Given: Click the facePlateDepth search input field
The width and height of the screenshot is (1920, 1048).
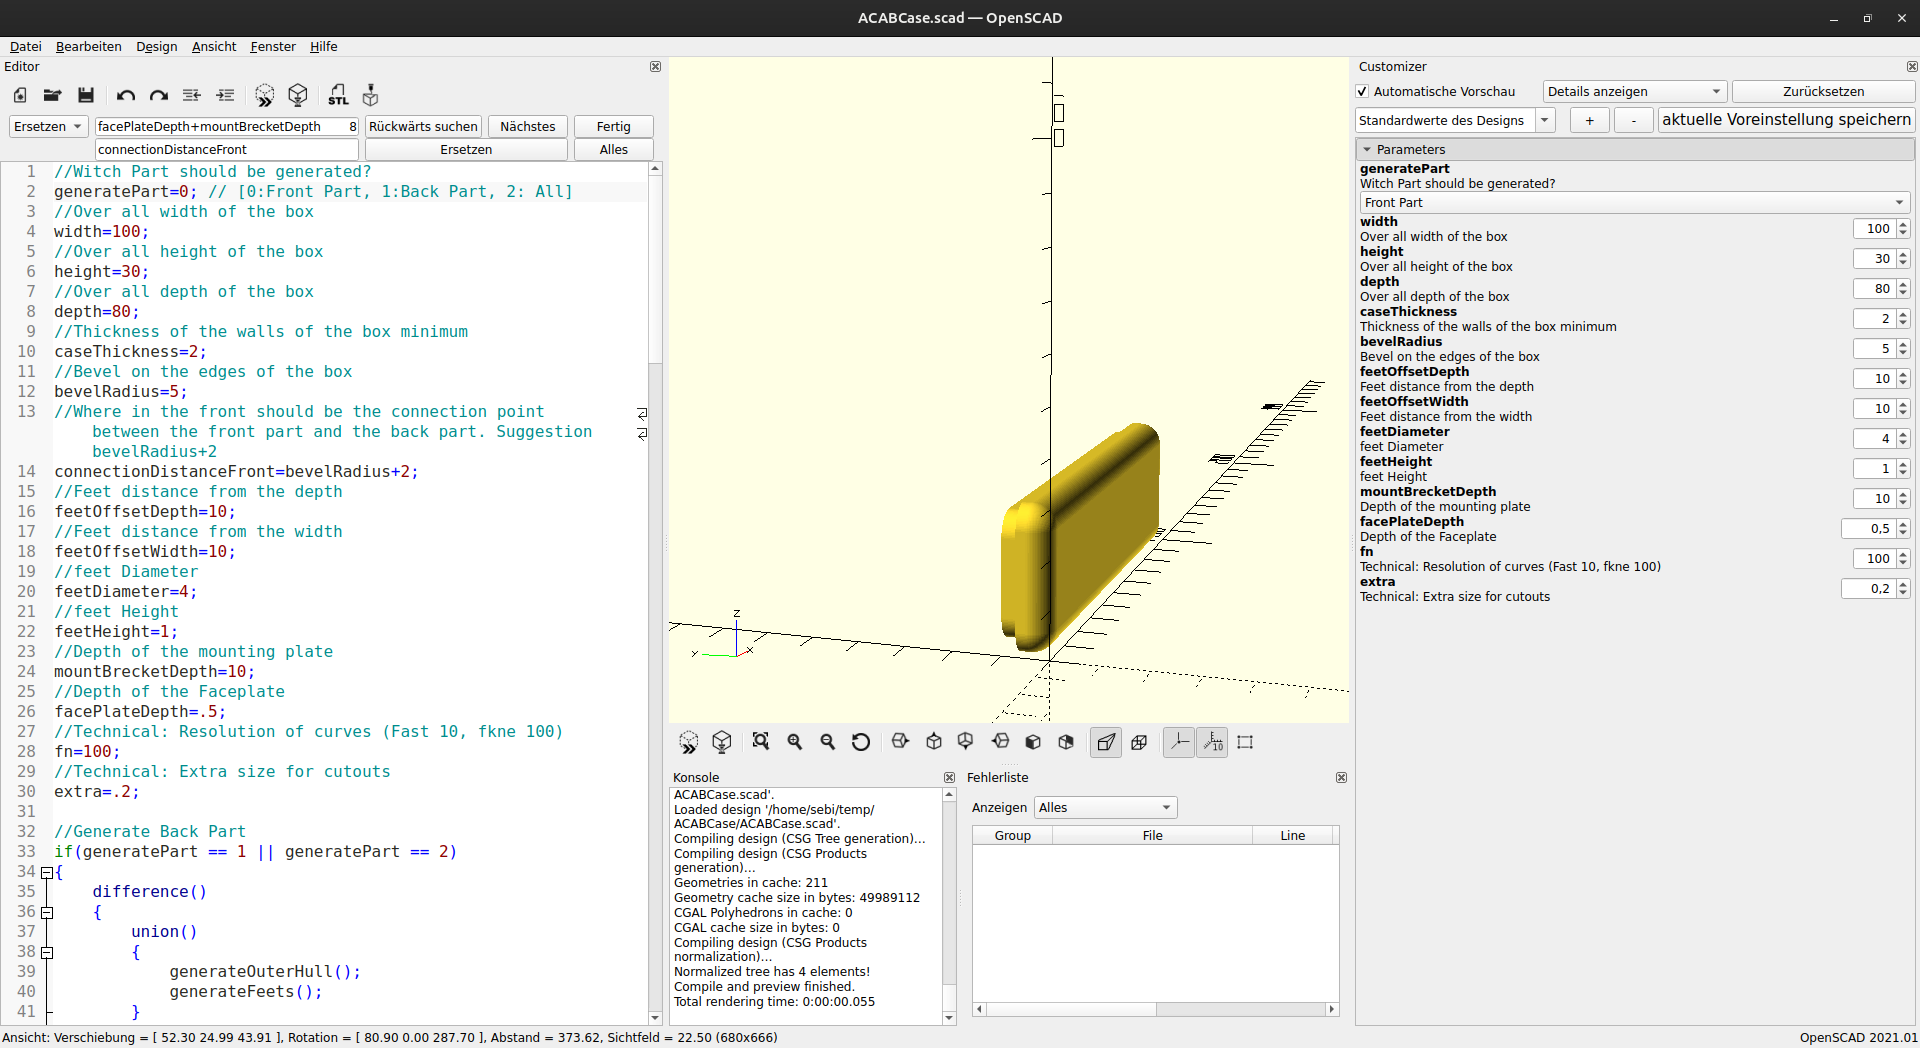Looking at the screenshot, I should pos(220,126).
